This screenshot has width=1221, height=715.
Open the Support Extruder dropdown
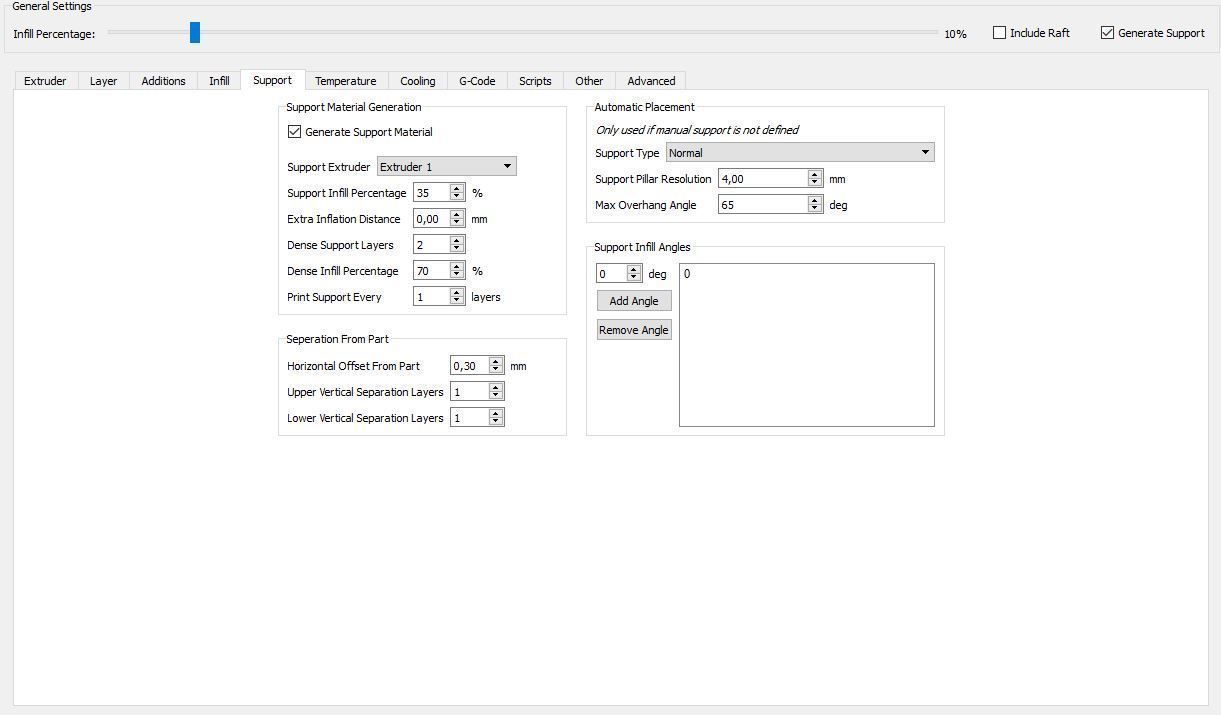click(x=446, y=167)
